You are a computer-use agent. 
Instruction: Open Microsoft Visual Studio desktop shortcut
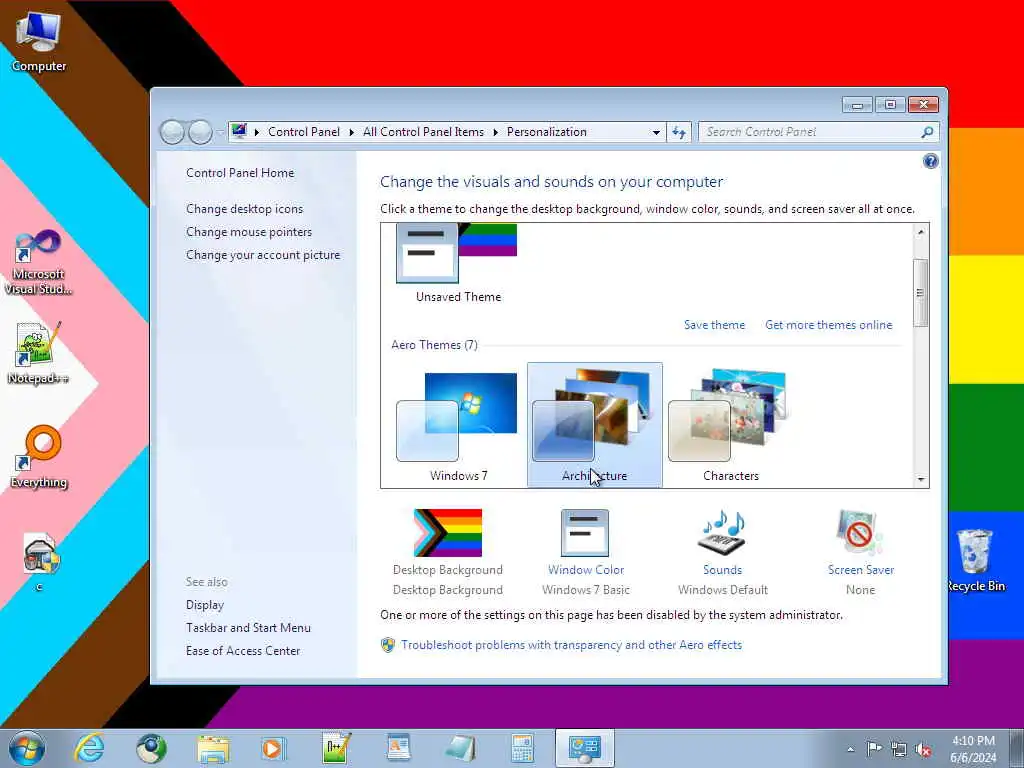39,263
